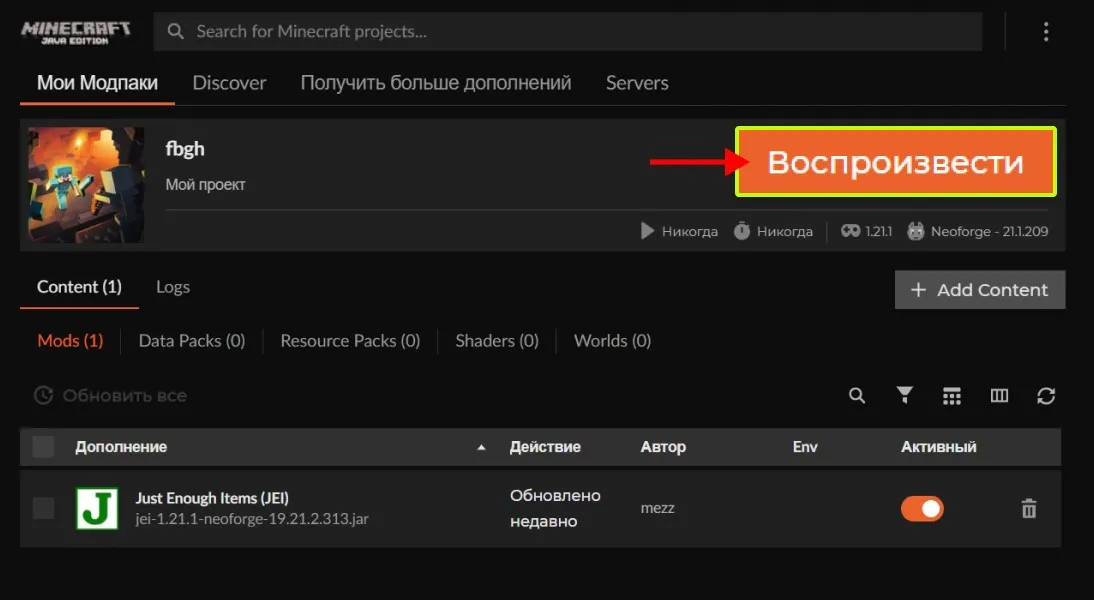The width and height of the screenshot is (1094, 600).
Task: Select the Mods (1) category
Action: 70,340
